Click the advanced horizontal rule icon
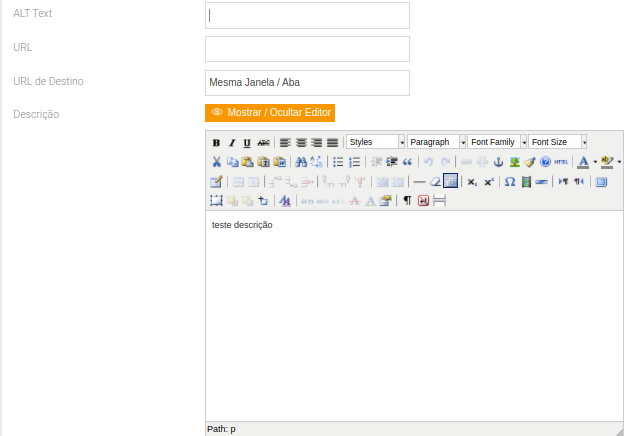Image resolution: width=625 pixels, height=436 pixels. (x=541, y=182)
